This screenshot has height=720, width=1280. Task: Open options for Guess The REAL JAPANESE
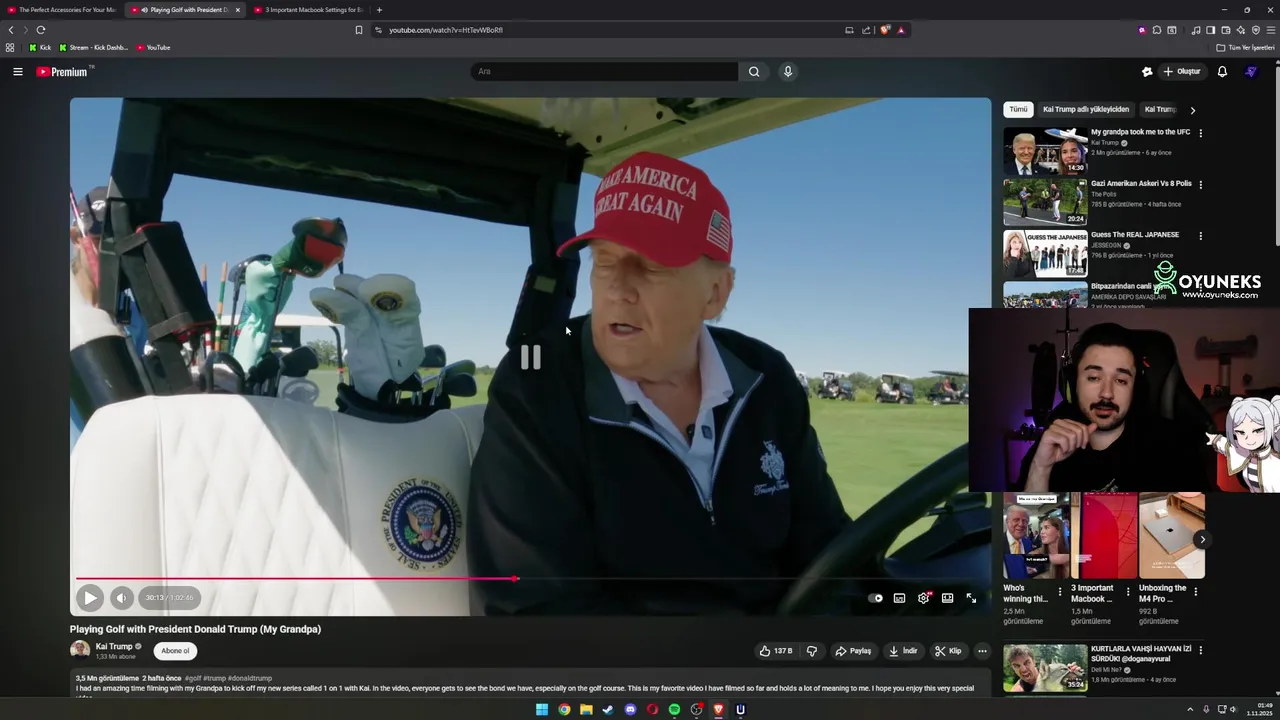click(1201, 236)
